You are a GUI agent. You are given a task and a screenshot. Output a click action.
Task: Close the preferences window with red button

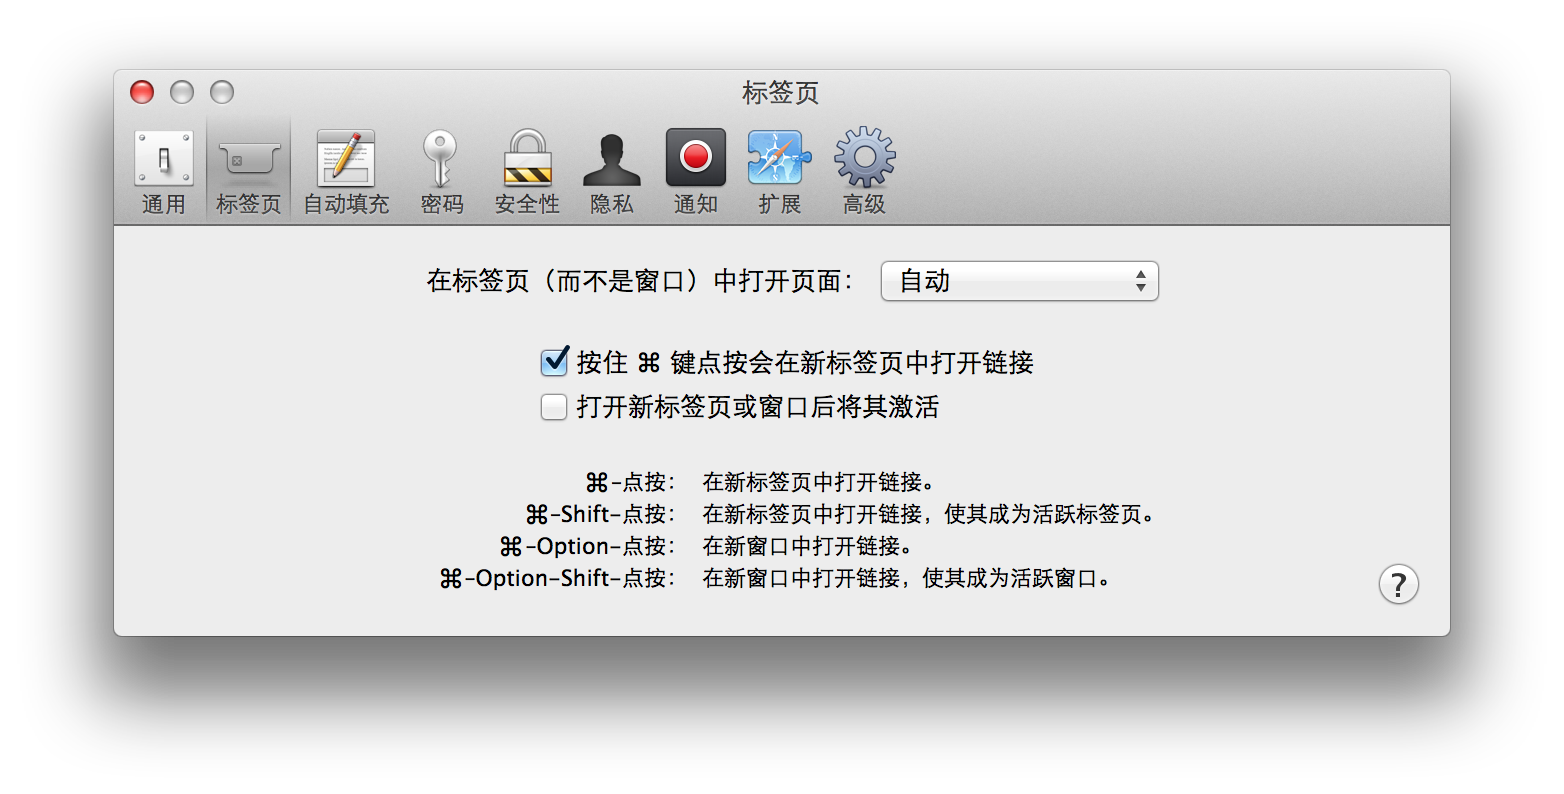[142, 92]
